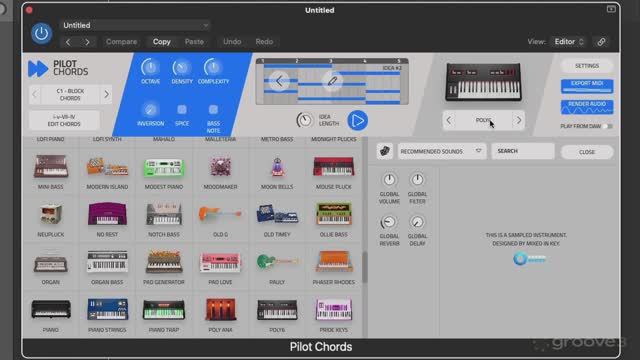Click the pencil edit icon in piano roll
The image size is (640, 360).
tap(332, 81)
